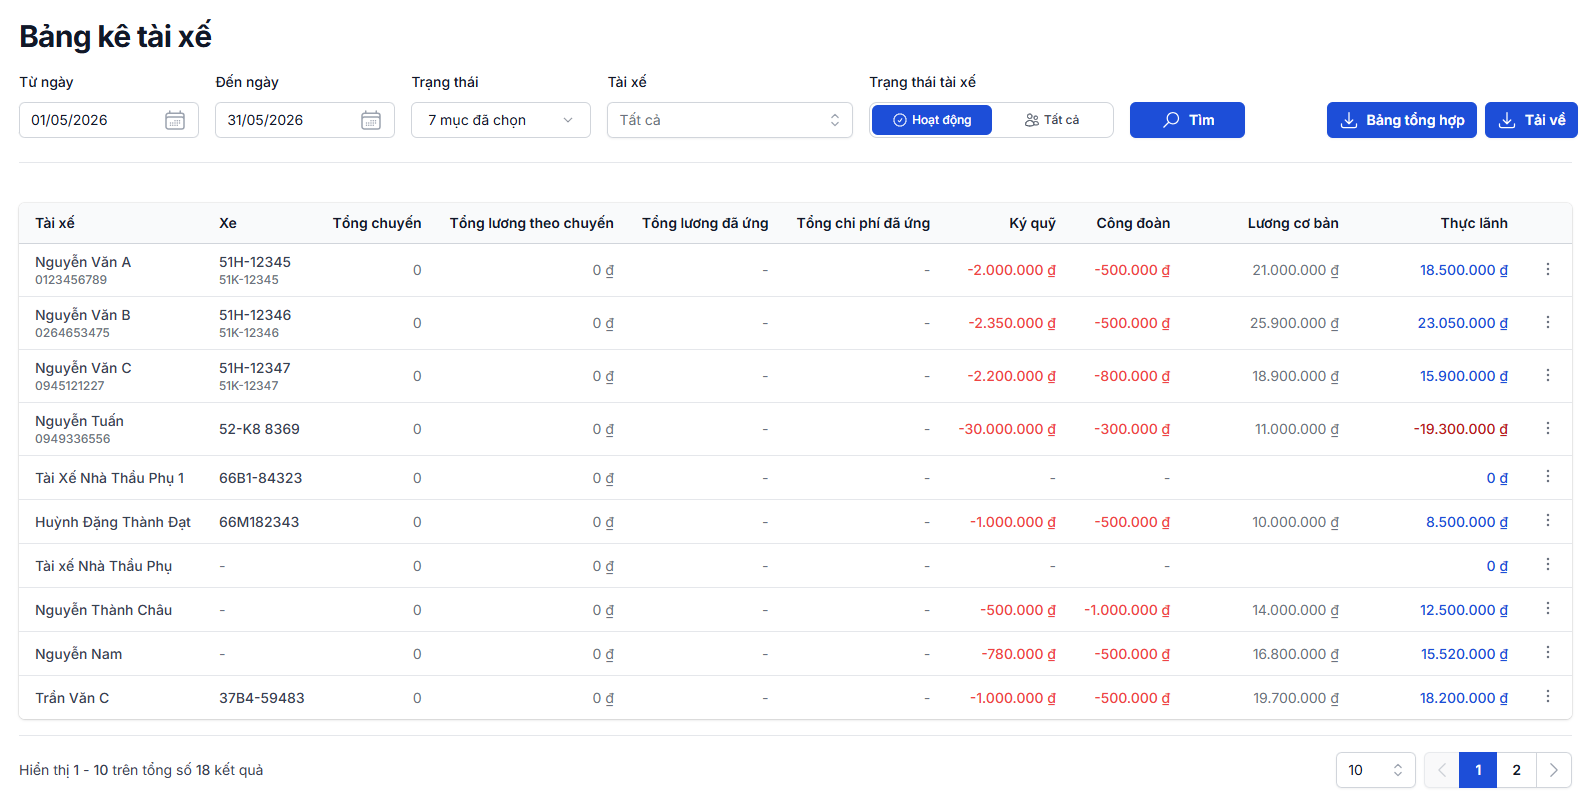Viewport: 1595px width, 796px height.
Task: Click the Tìm search button
Action: tap(1187, 120)
